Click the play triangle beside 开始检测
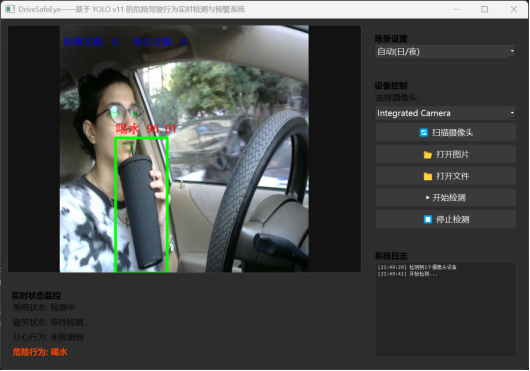This screenshot has width=530, height=371. click(428, 198)
